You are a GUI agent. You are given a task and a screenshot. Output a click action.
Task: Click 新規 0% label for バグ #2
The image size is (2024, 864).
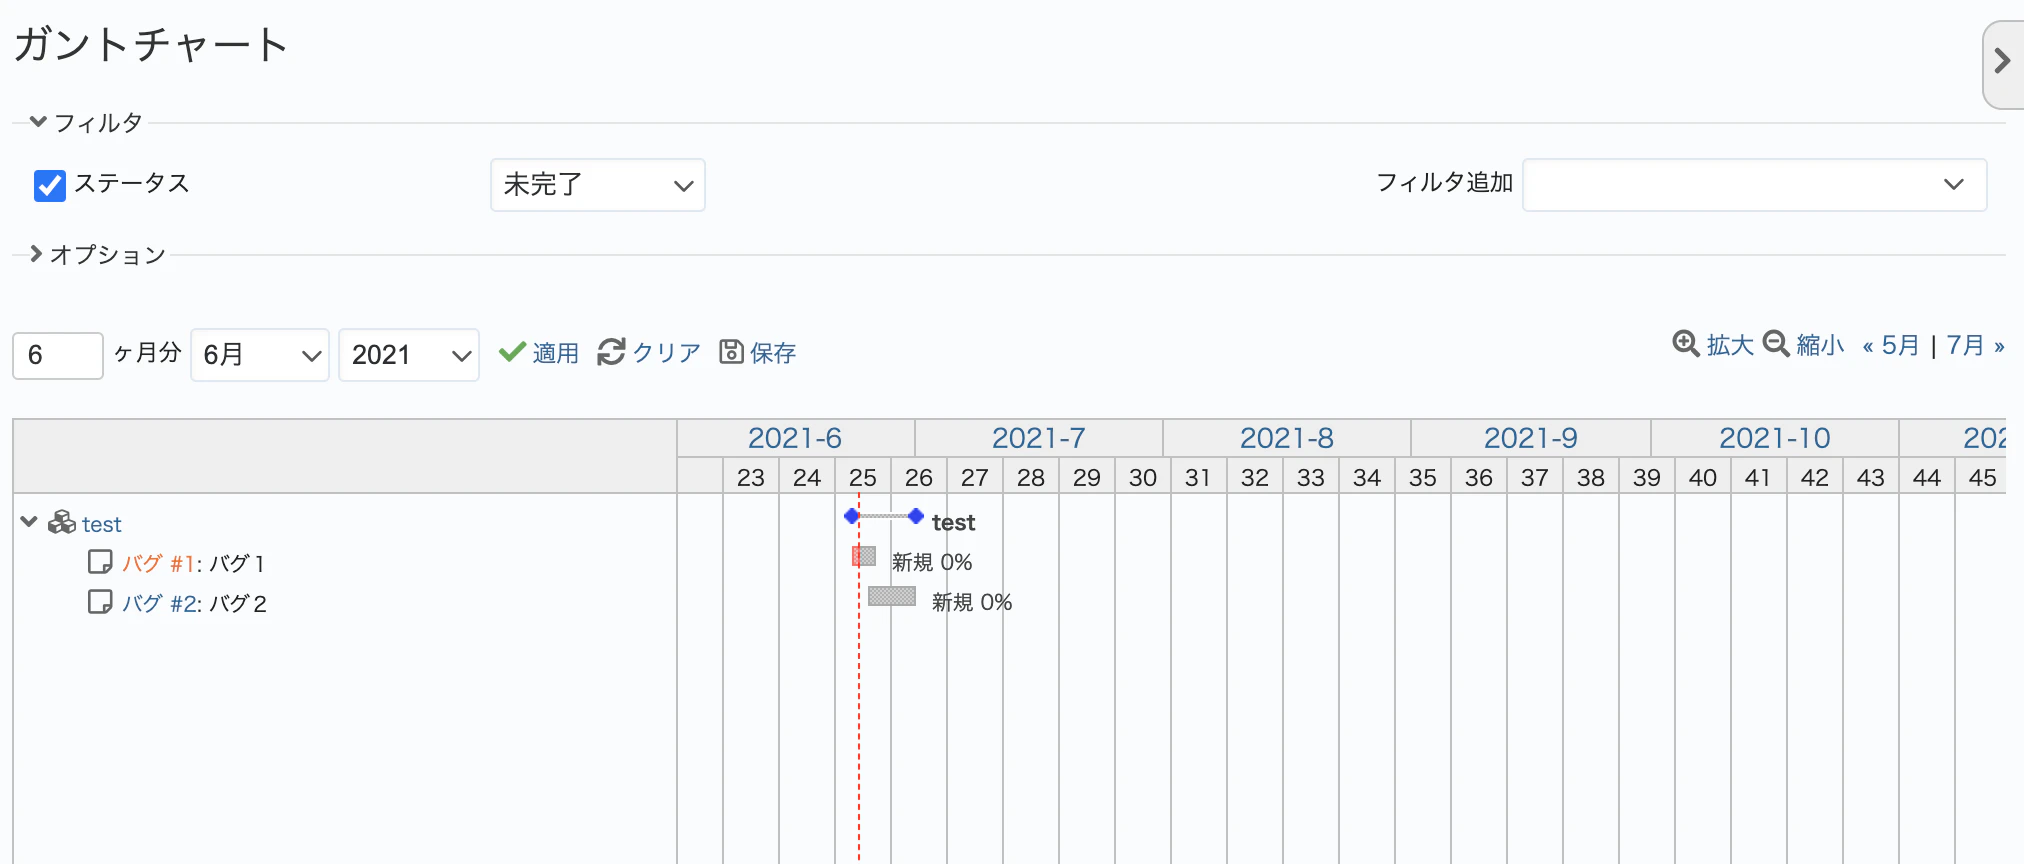(x=972, y=602)
